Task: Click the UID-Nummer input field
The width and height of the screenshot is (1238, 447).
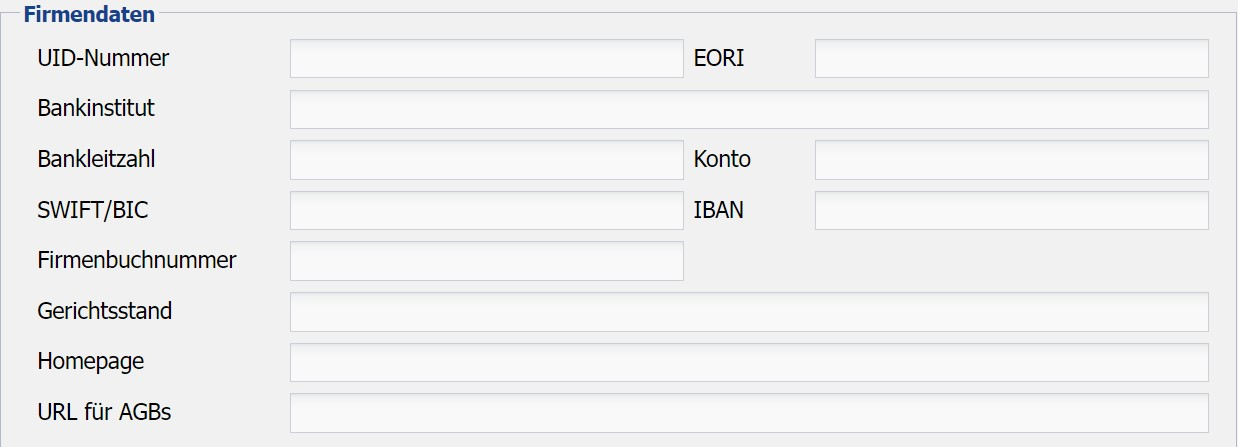Action: 486,59
